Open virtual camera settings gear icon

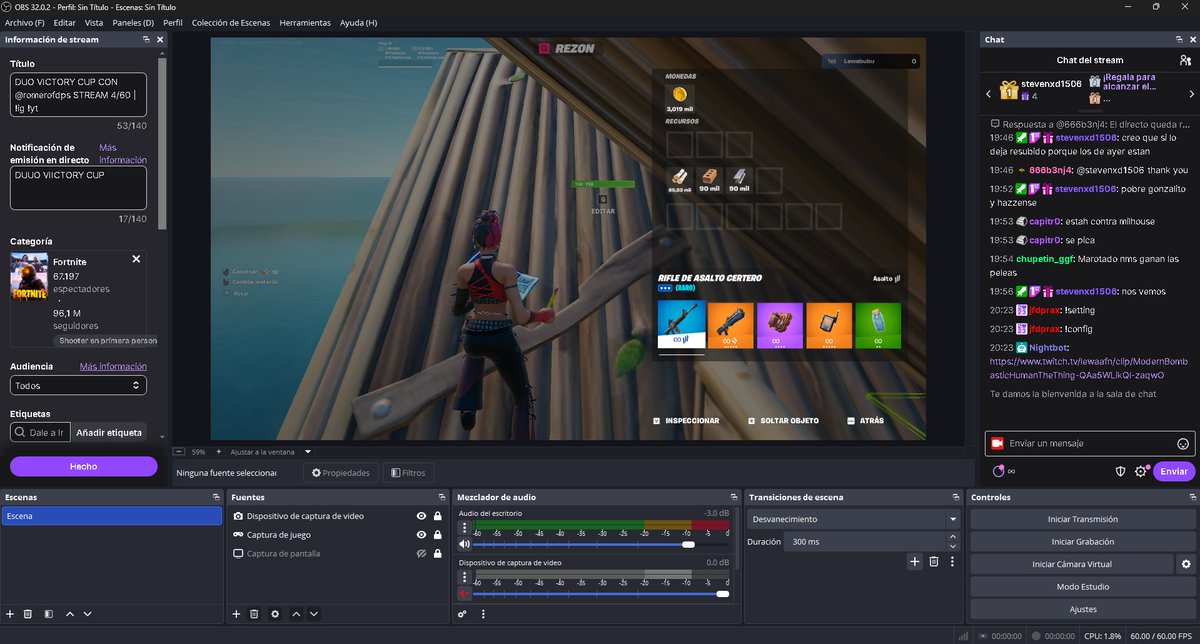pos(1186,564)
